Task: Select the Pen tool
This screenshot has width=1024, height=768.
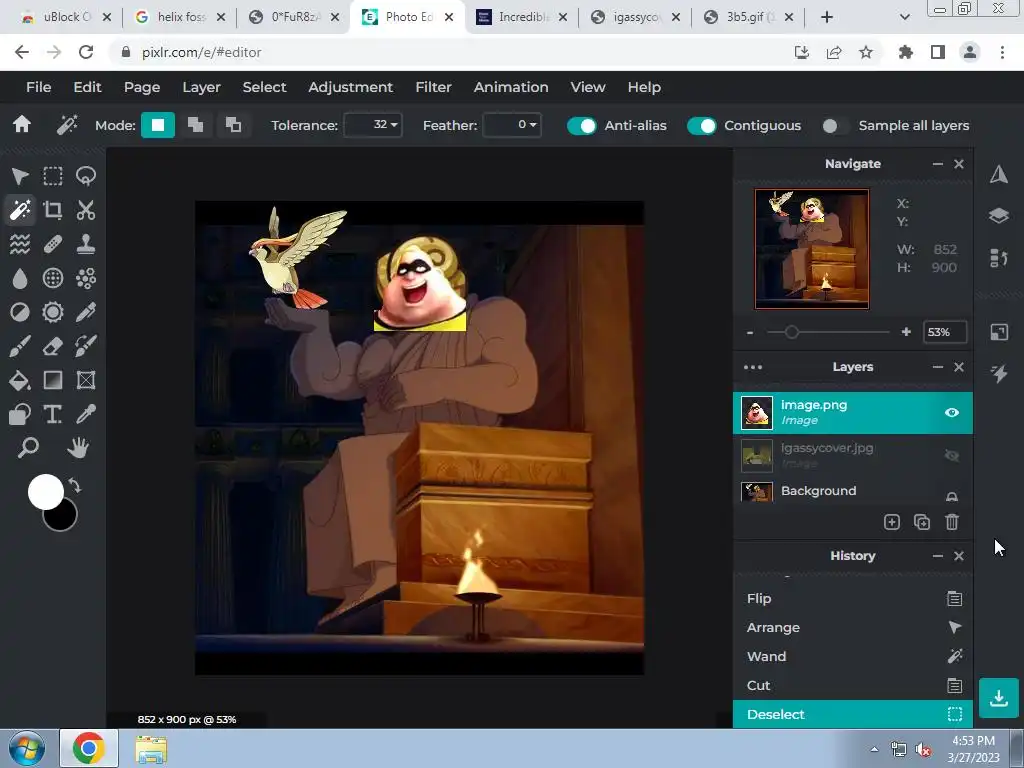Action: 86,312
